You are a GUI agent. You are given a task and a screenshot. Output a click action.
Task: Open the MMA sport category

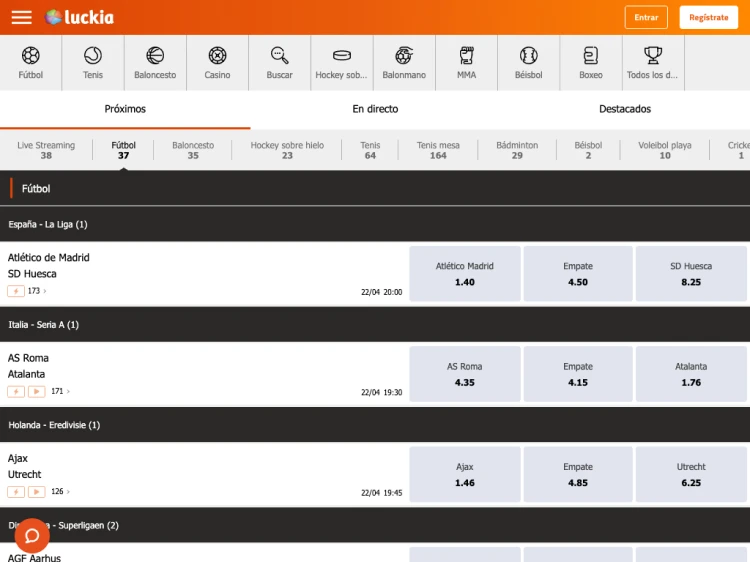(466, 62)
